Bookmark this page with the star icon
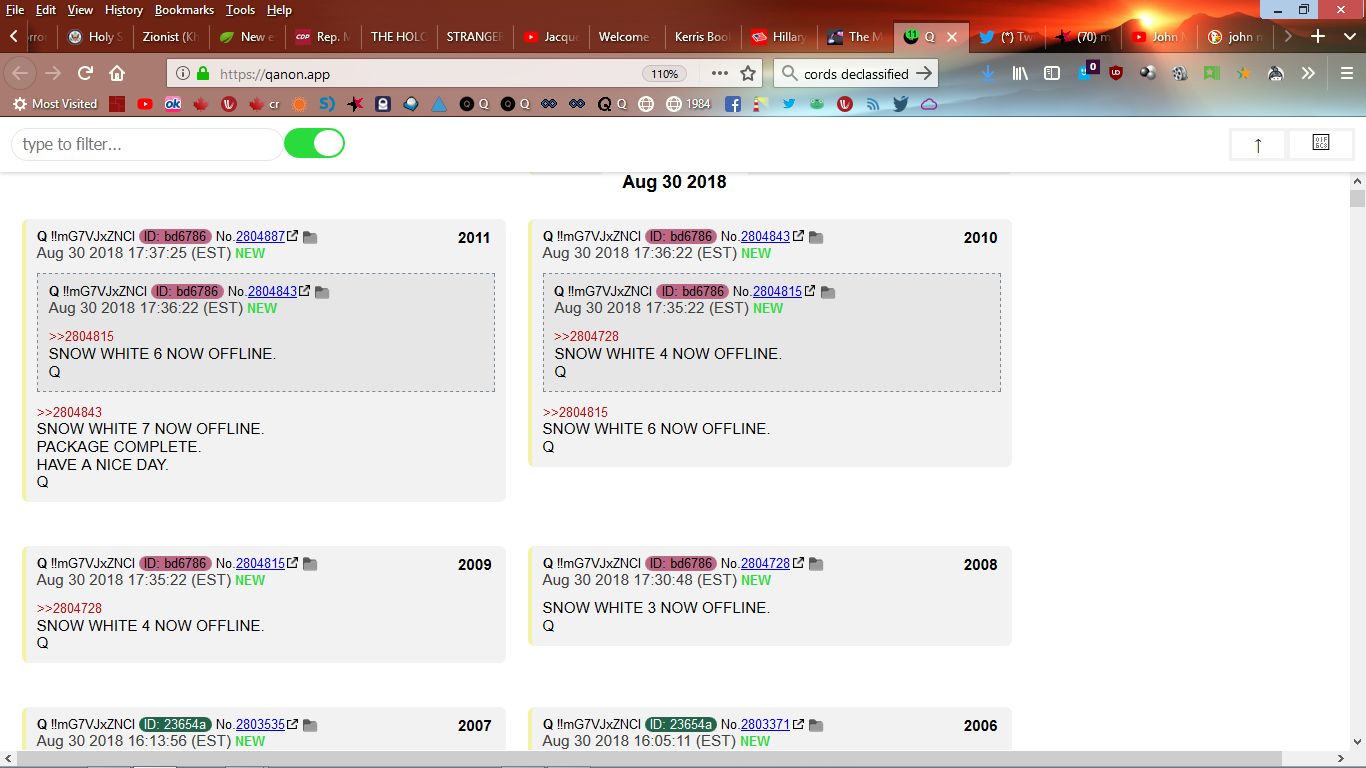This screenshot has height=768, width=1366. pos(748,73)
